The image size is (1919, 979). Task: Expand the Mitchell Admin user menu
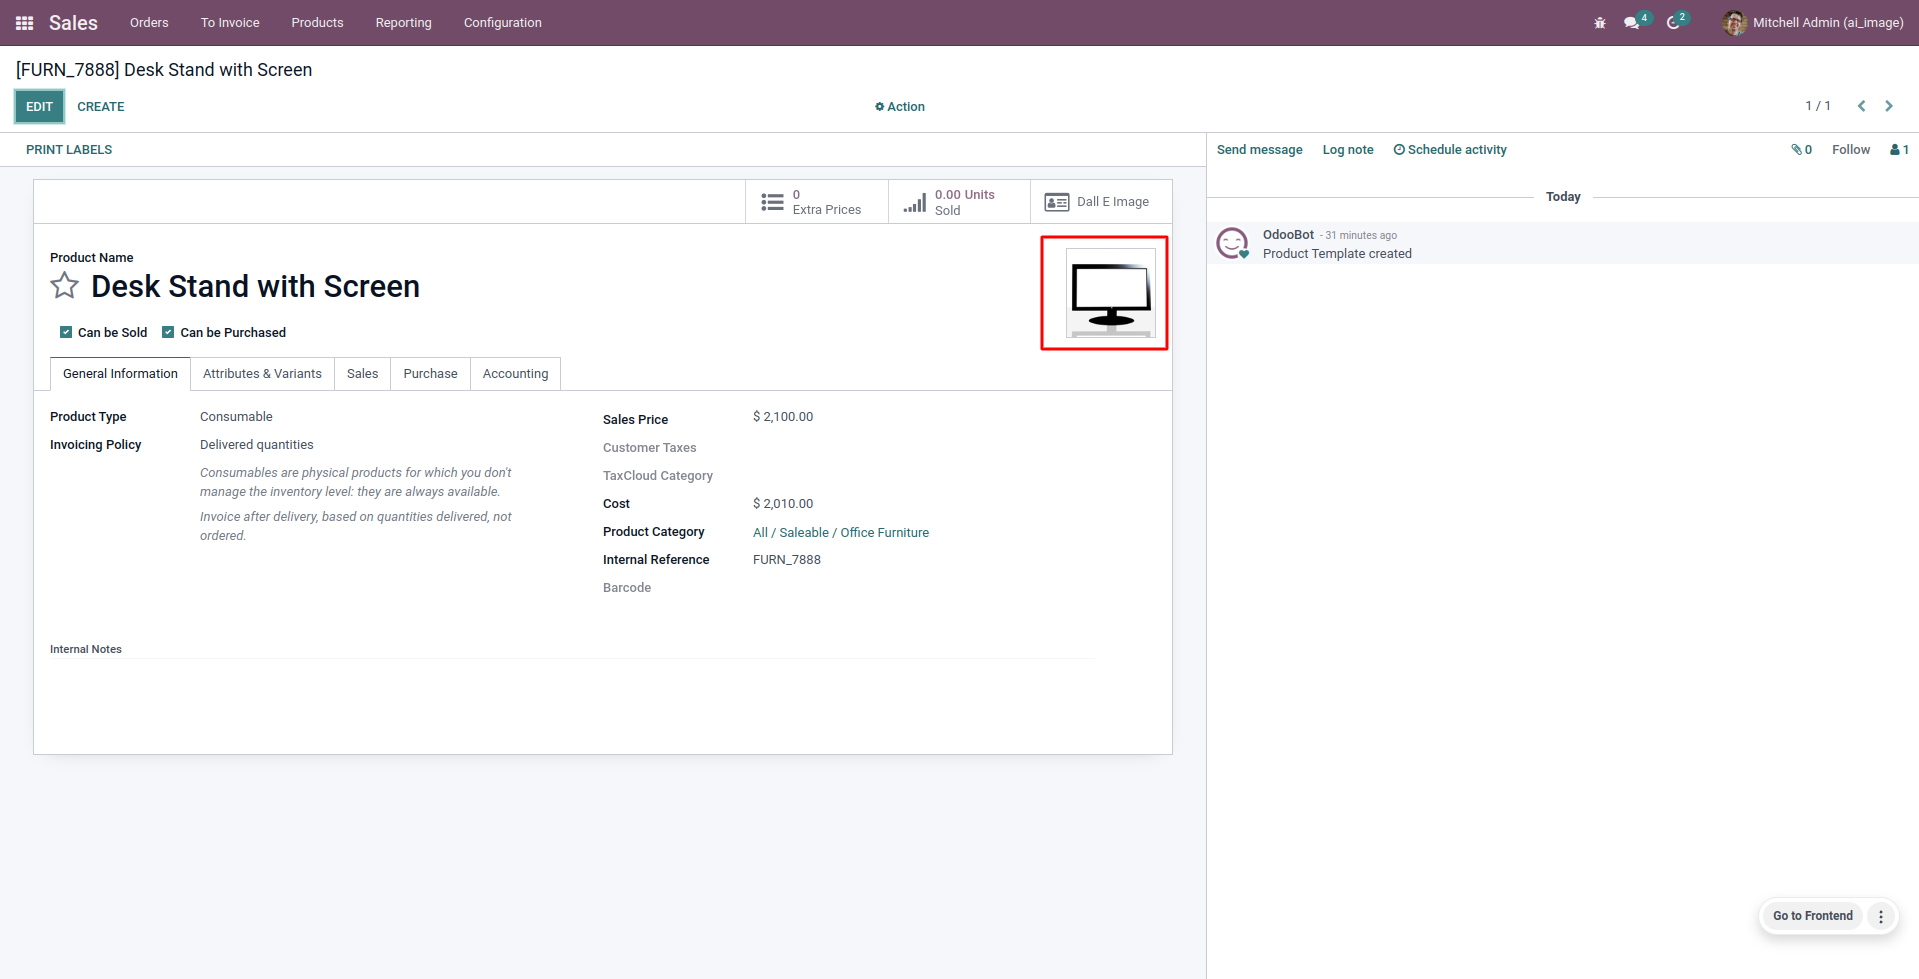pos(1813,23)
